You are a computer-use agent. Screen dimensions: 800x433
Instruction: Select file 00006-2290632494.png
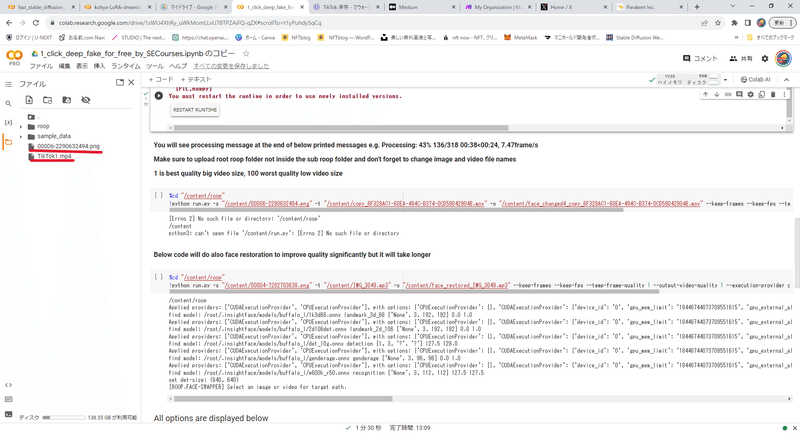click(x=68, y=146)
